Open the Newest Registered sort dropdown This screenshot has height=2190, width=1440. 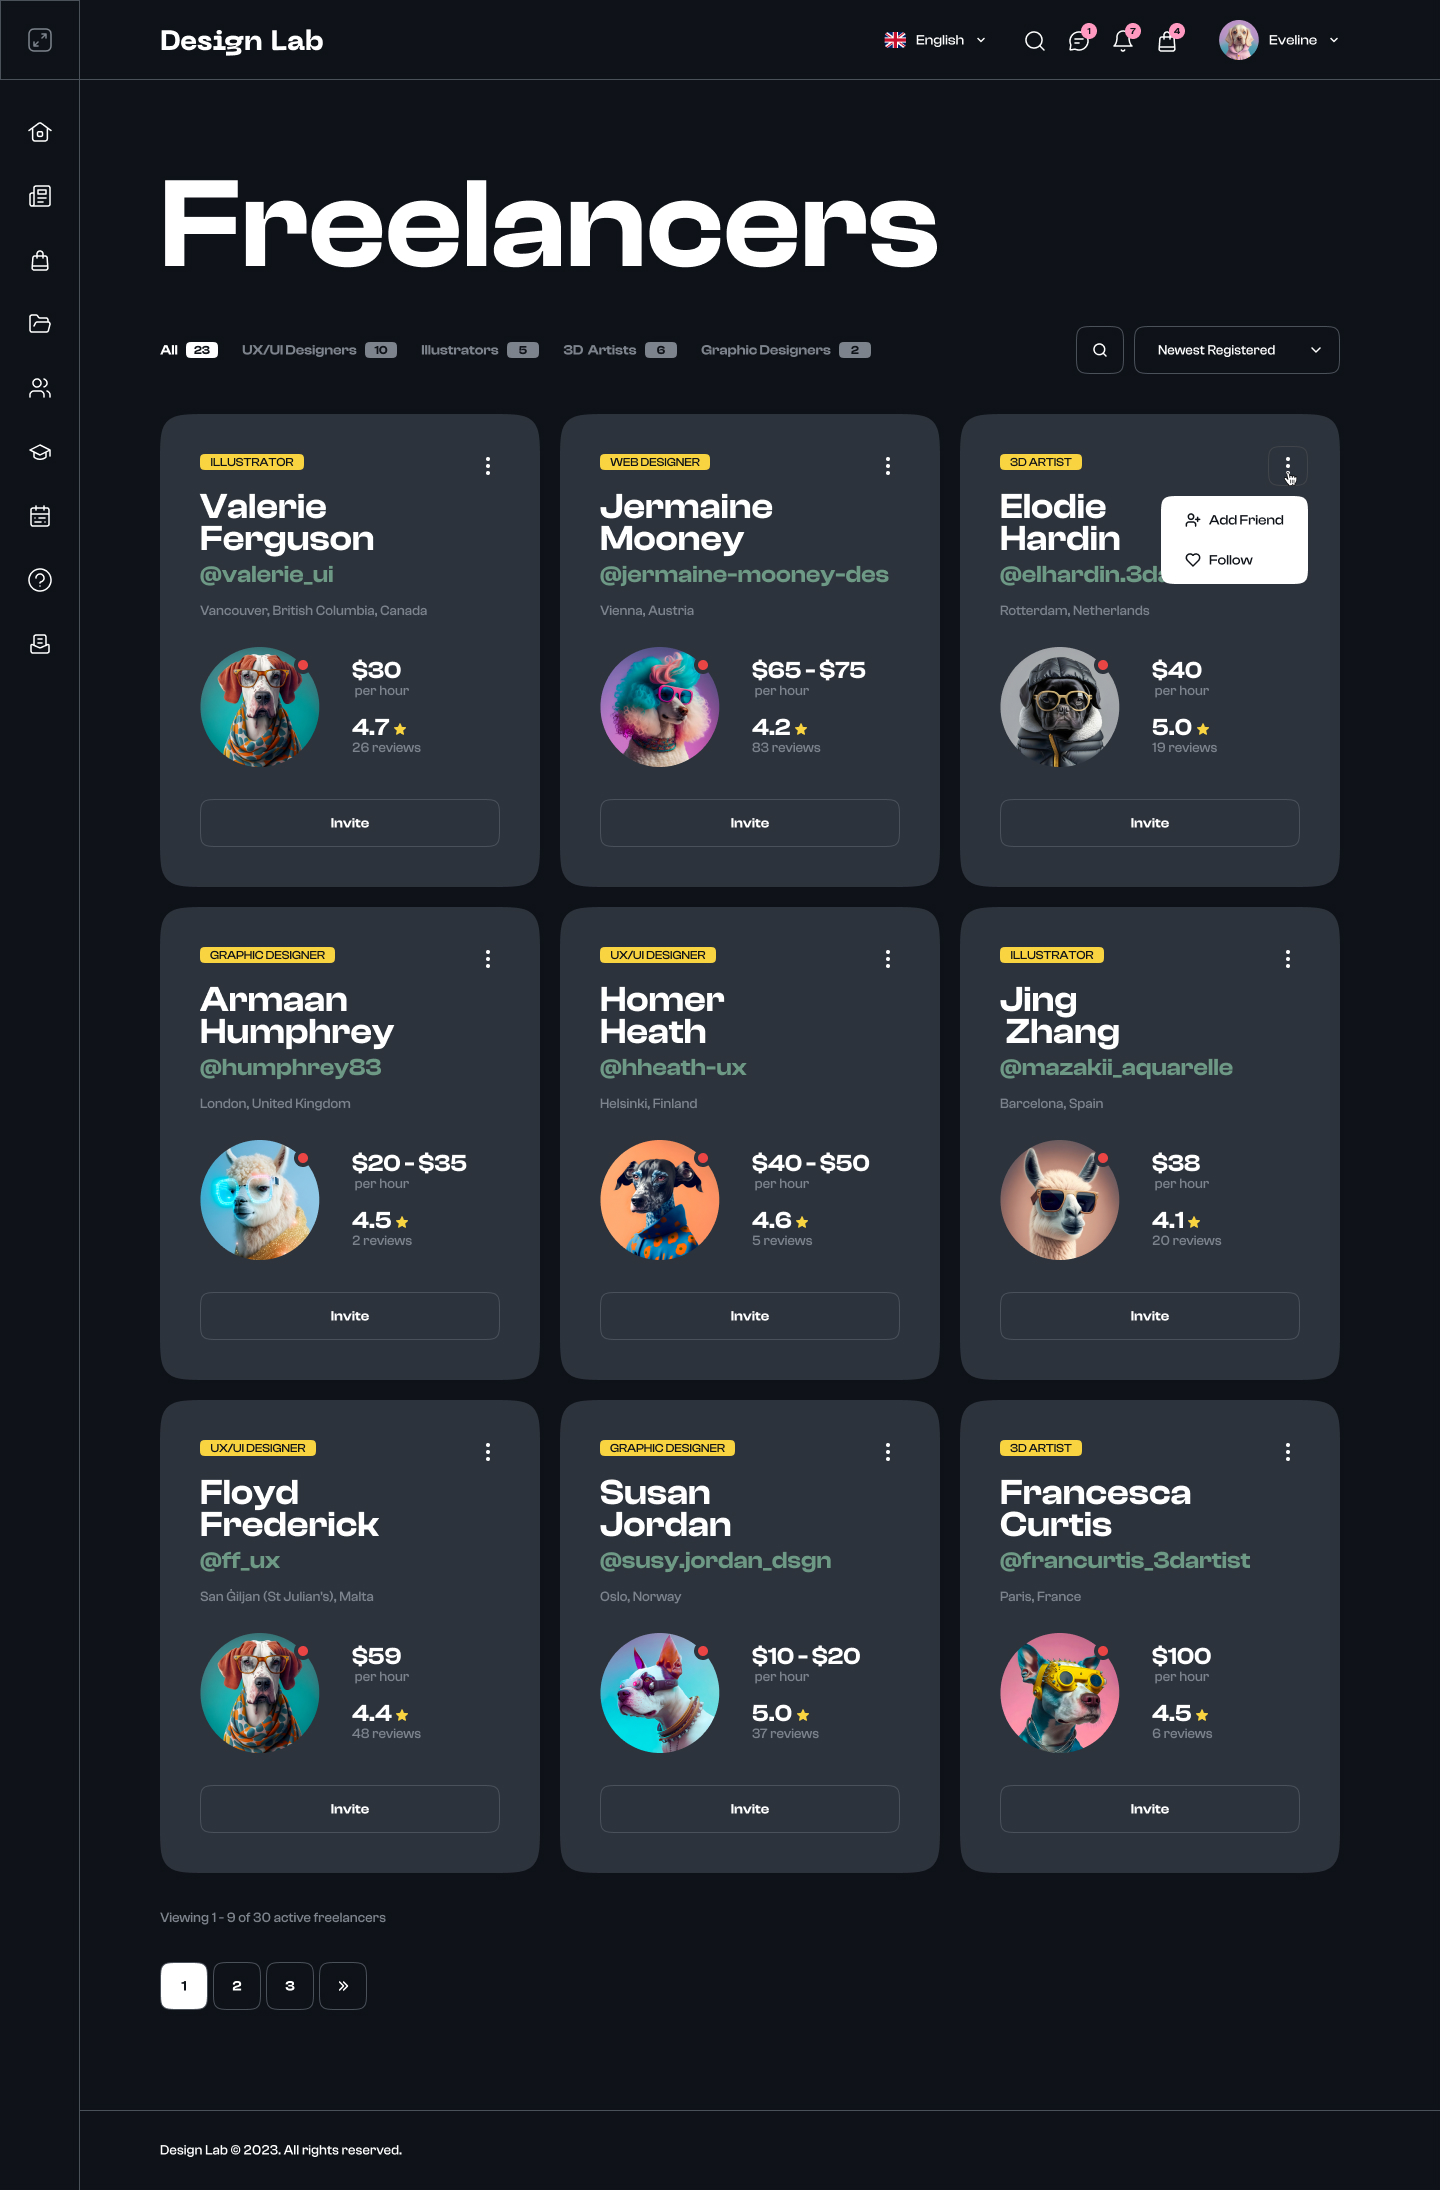coord(1237,350)
